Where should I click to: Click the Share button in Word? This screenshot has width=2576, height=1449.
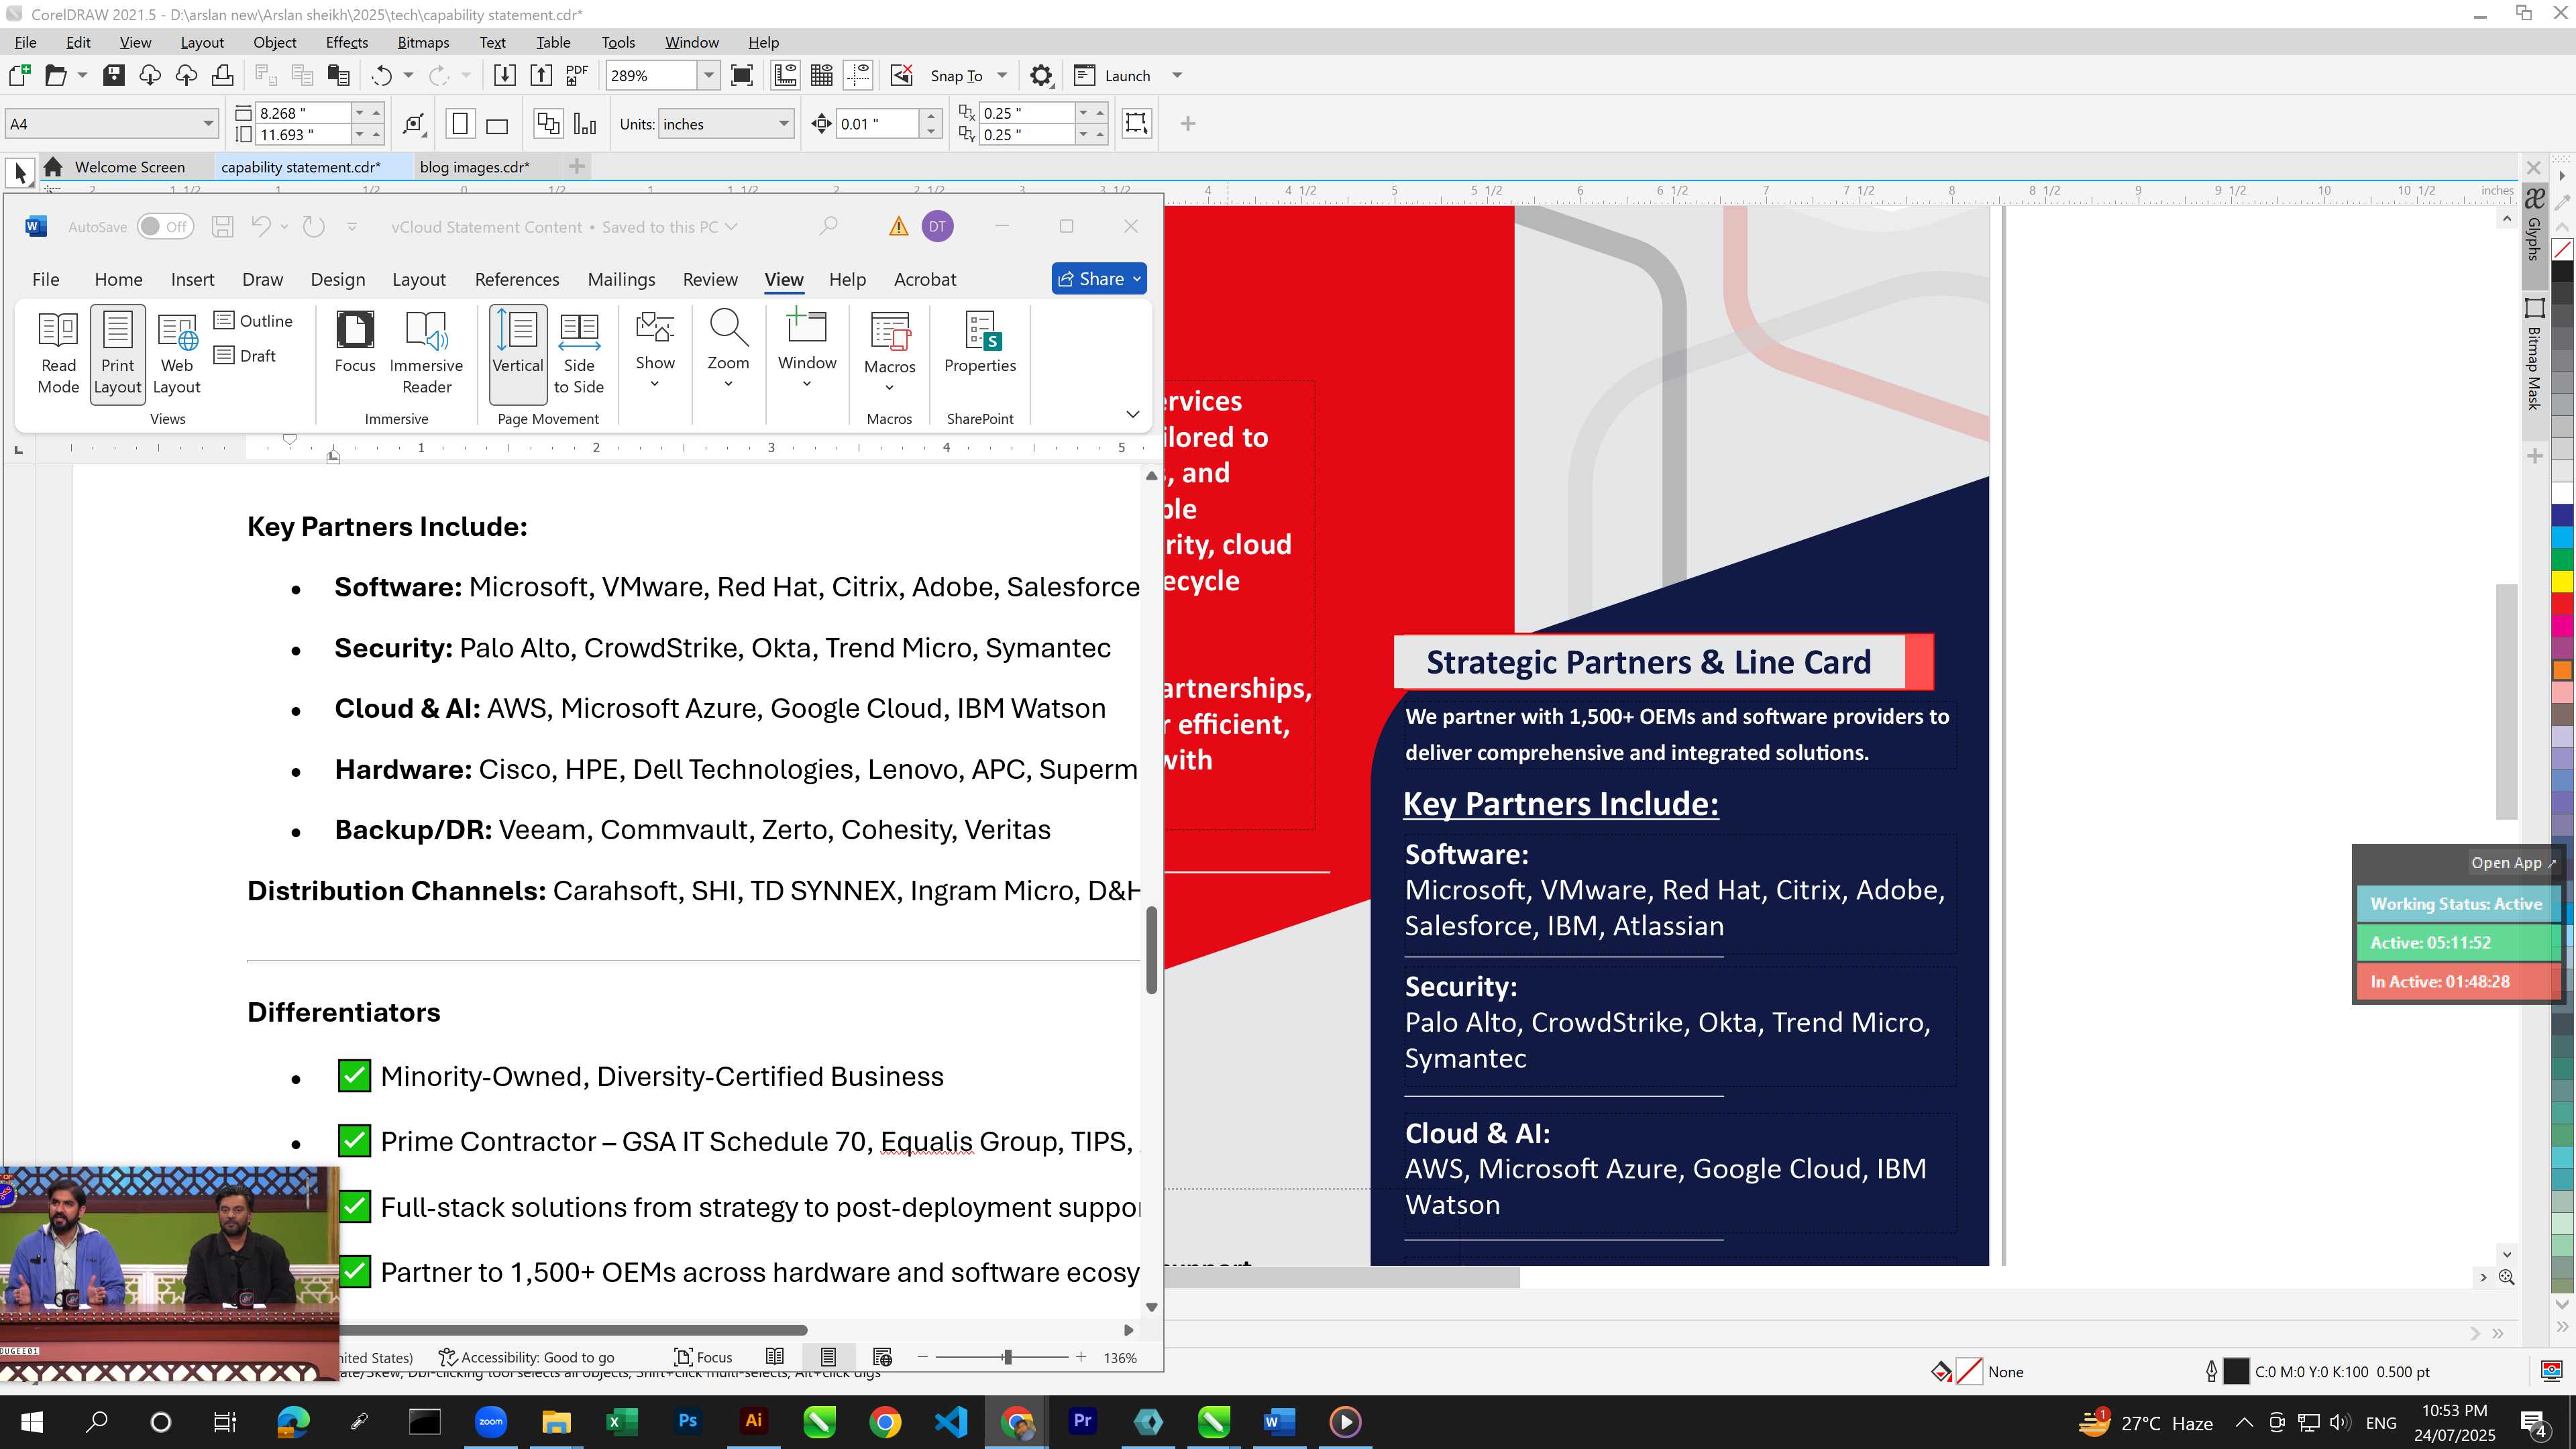[x=1099, y=279]
